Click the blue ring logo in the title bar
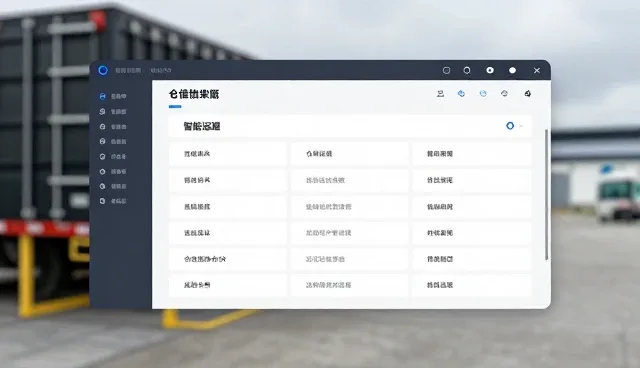The width and height of the screenshot is (640, 368). click(x=103, y=70)
